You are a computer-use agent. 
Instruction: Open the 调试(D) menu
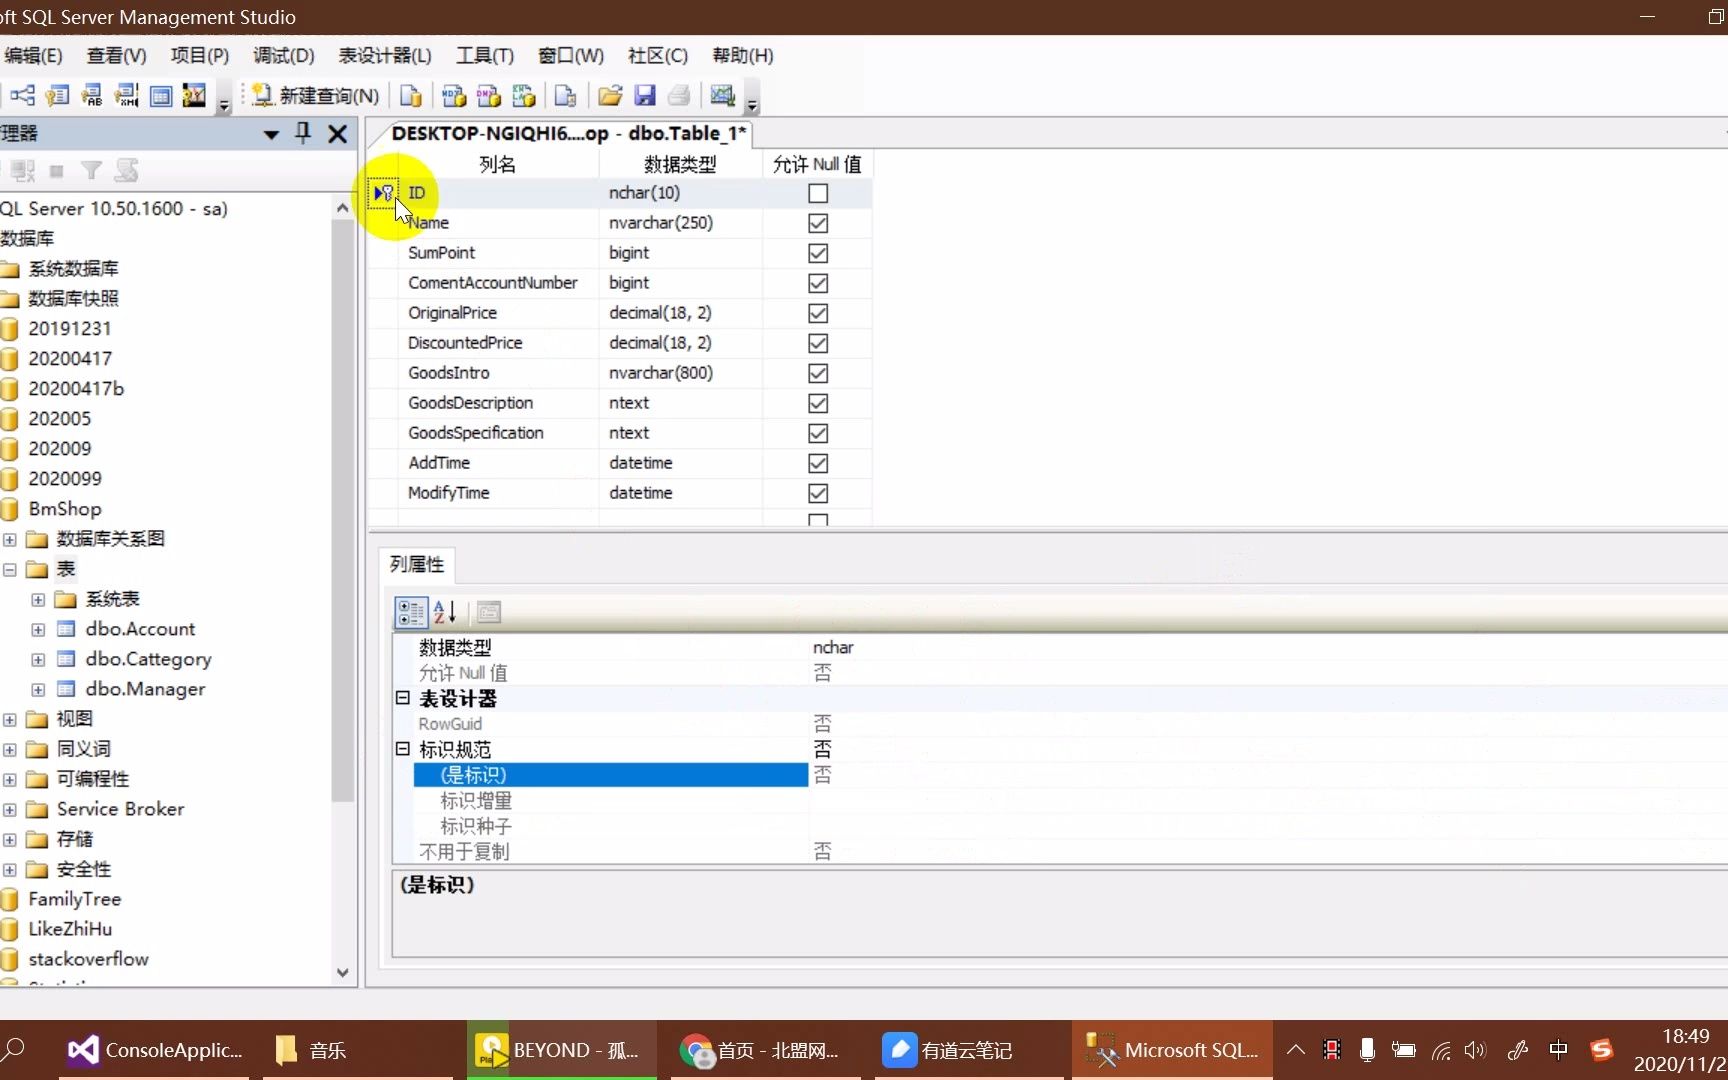point(284,55)
